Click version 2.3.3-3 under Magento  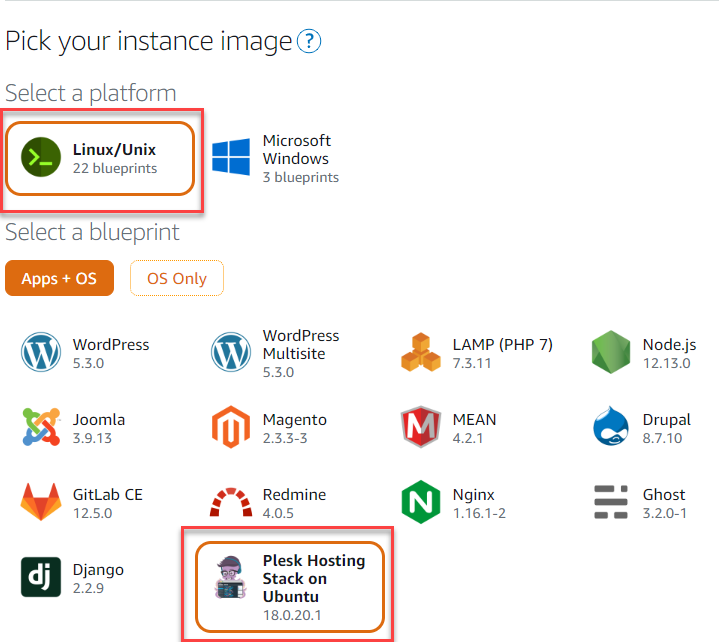[x=285, y=438]
